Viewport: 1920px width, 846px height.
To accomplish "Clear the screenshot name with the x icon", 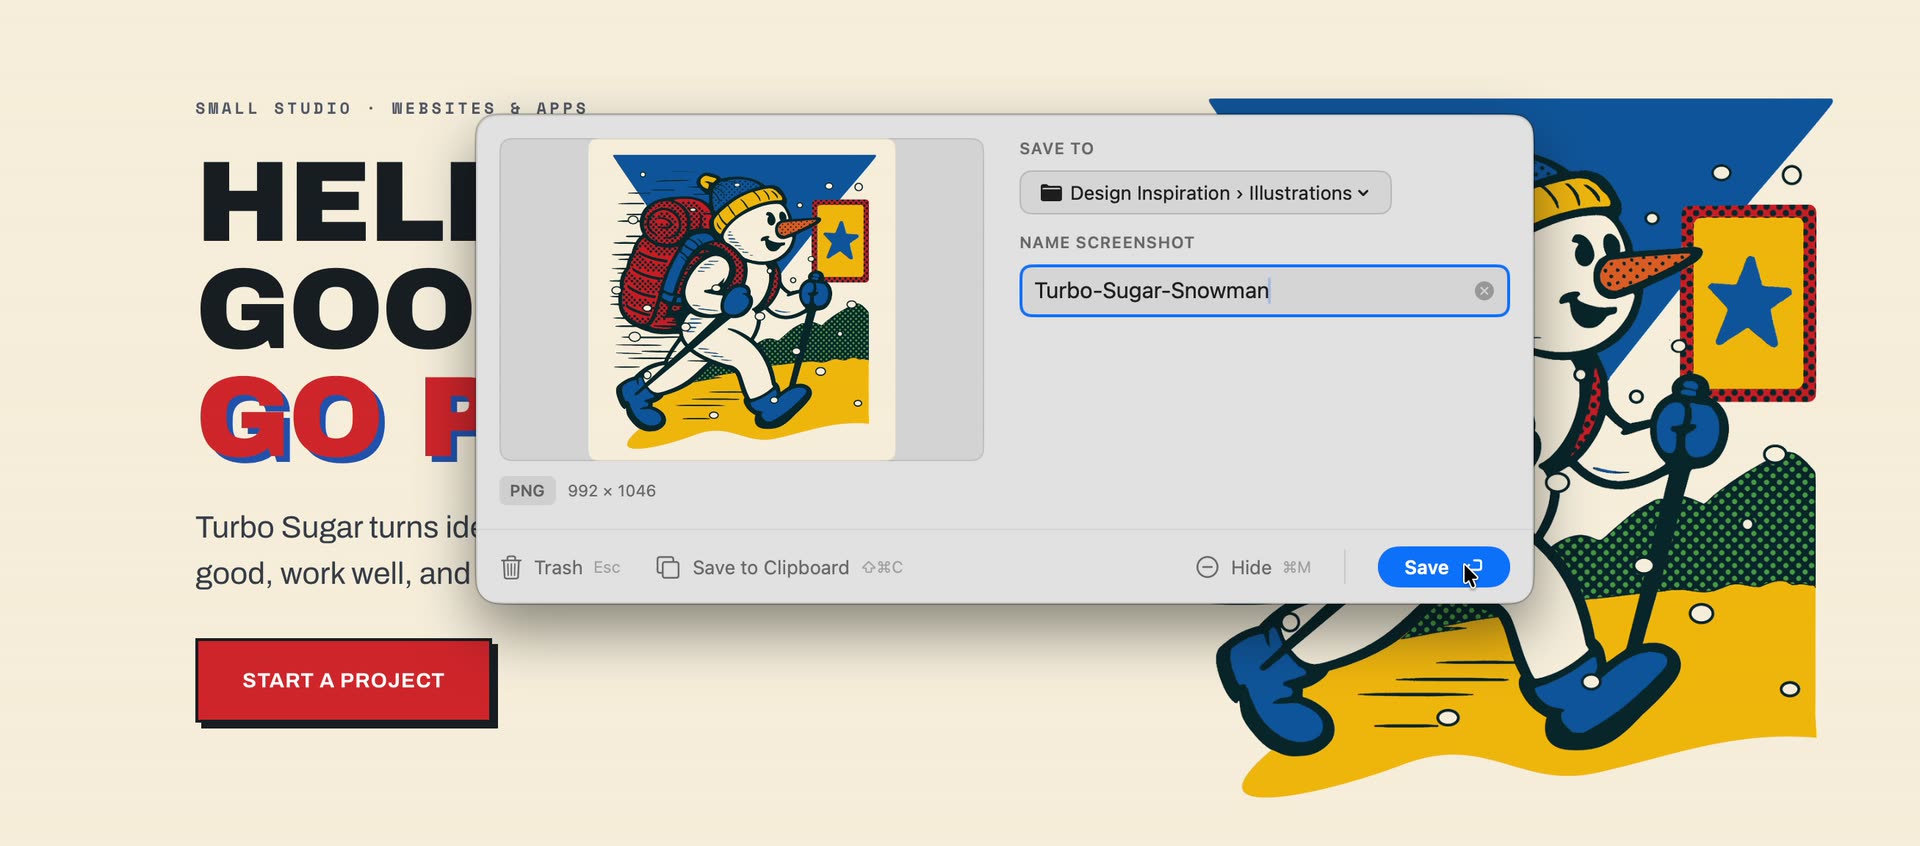I will [1484, 291].
